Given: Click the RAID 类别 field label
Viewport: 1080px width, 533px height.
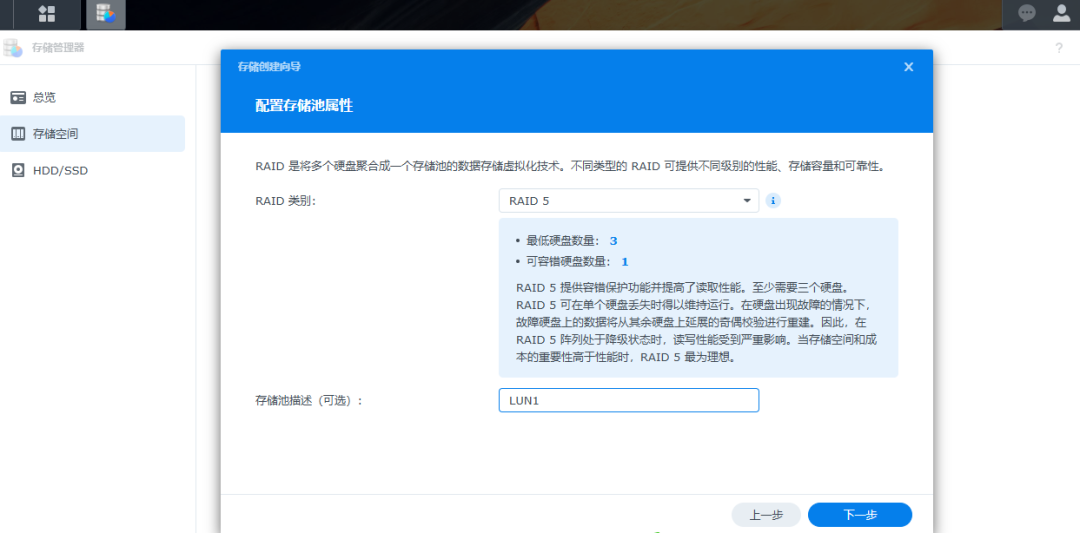Looking at the screenshot, I should pos(286,201).
